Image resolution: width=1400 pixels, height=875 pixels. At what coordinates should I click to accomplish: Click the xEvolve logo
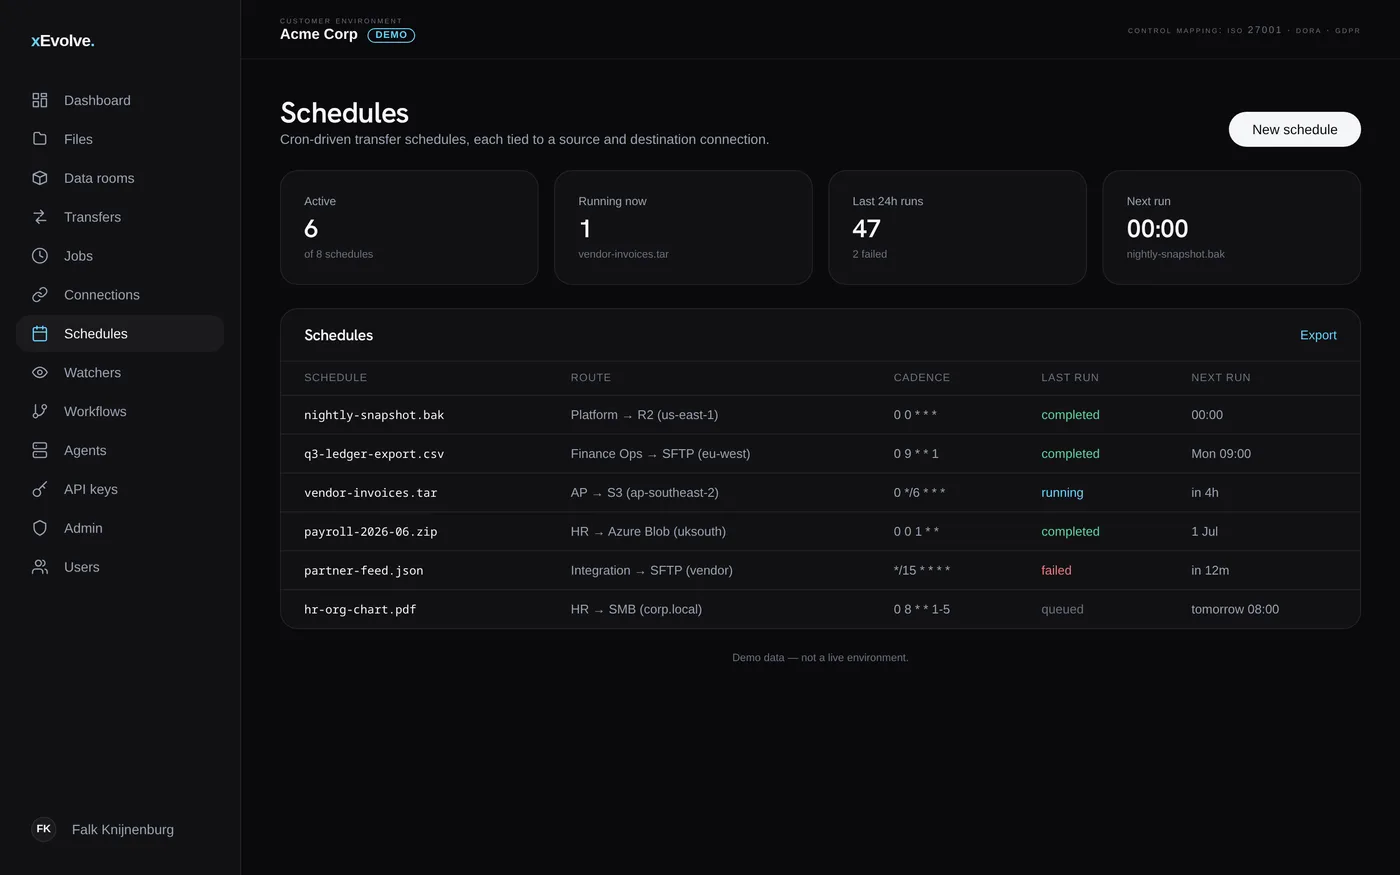63,41
